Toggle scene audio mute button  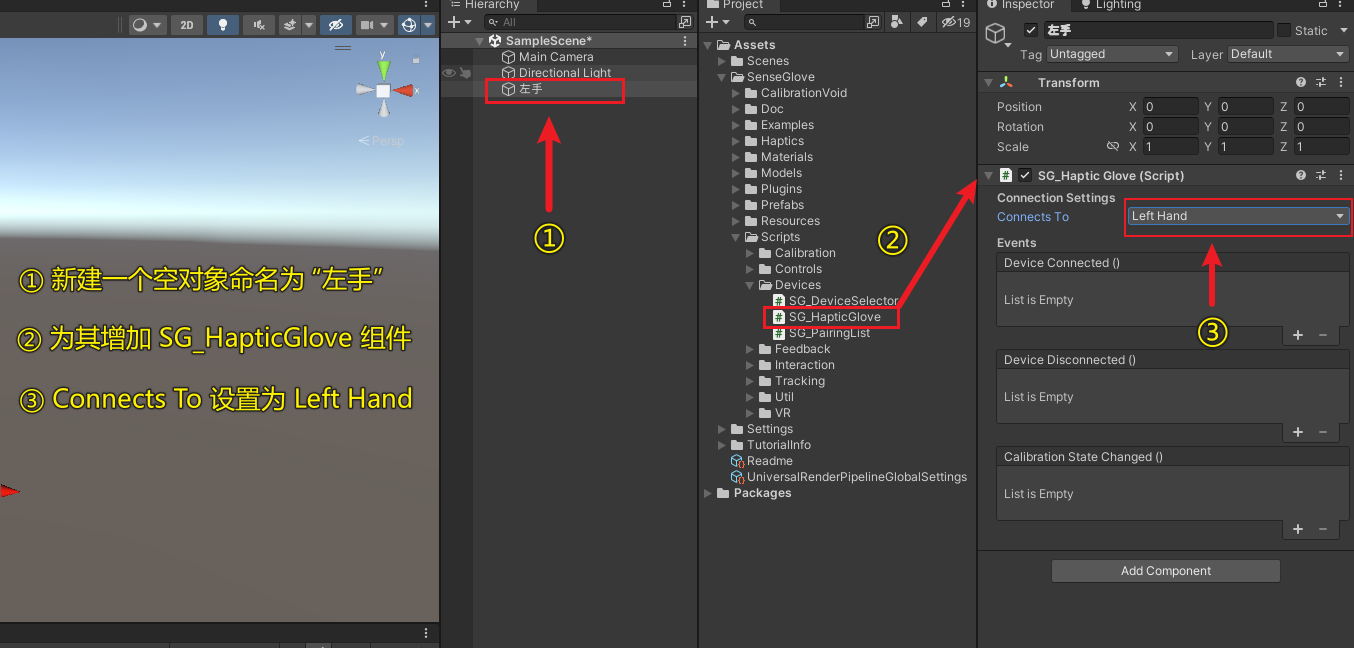pyautogui.click(x=259, y=25)
